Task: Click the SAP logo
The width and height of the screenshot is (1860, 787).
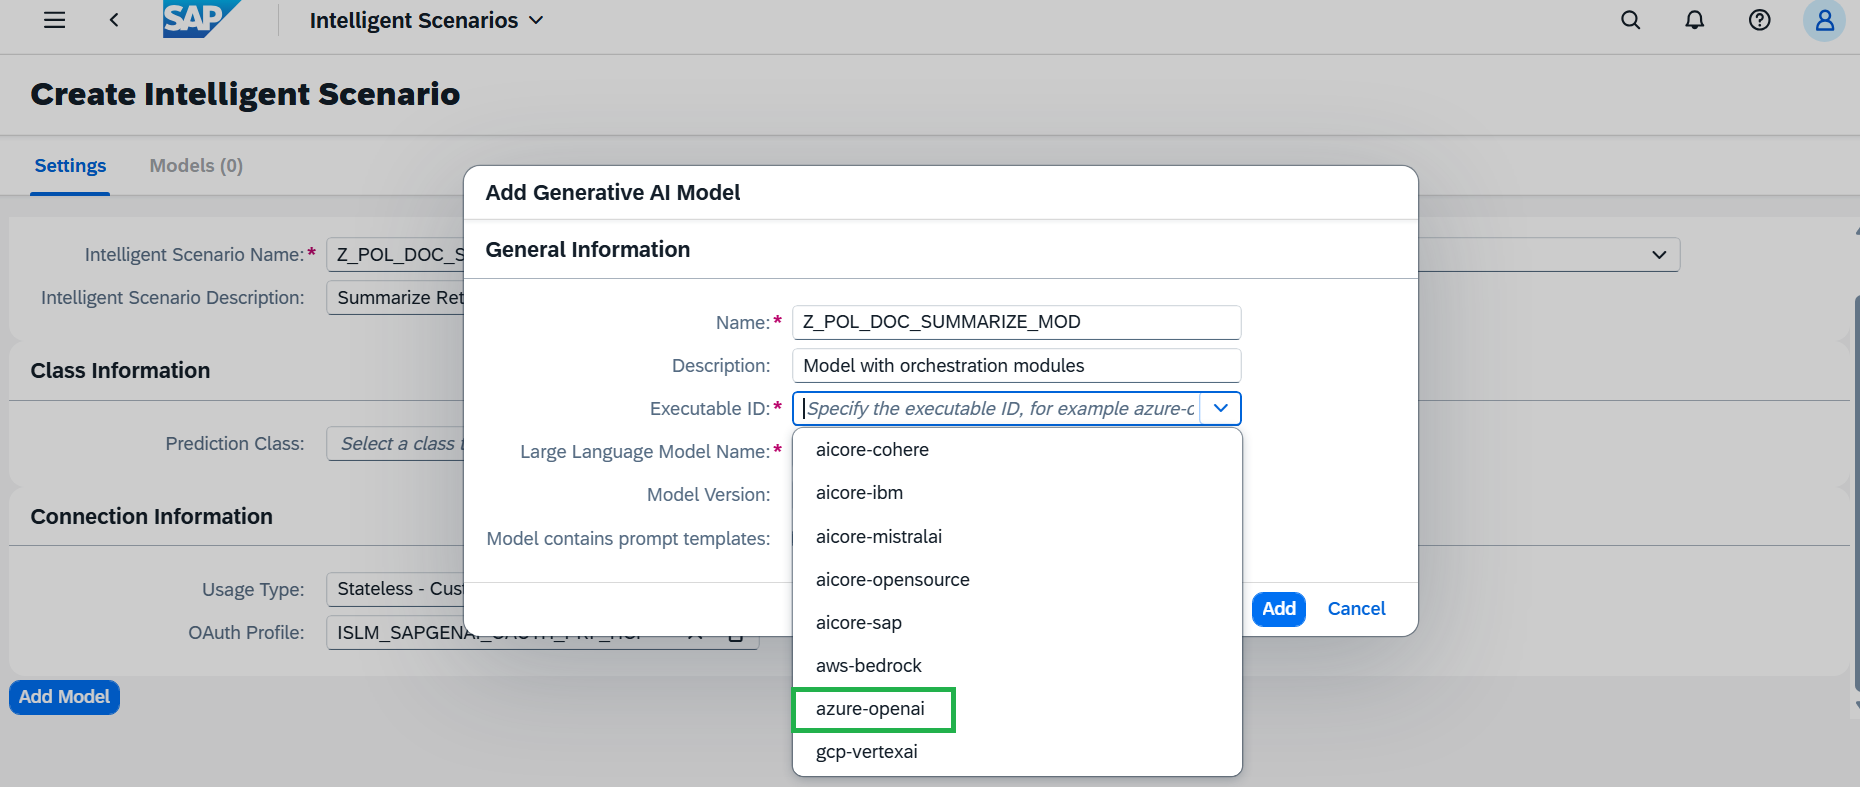Action: click(x=201, y=19)
